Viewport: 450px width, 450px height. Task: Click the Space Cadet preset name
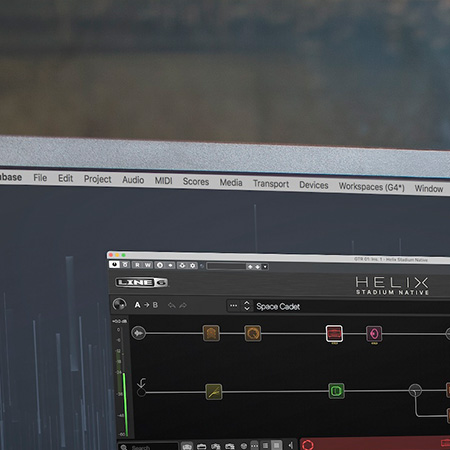[x=278, y=306]
